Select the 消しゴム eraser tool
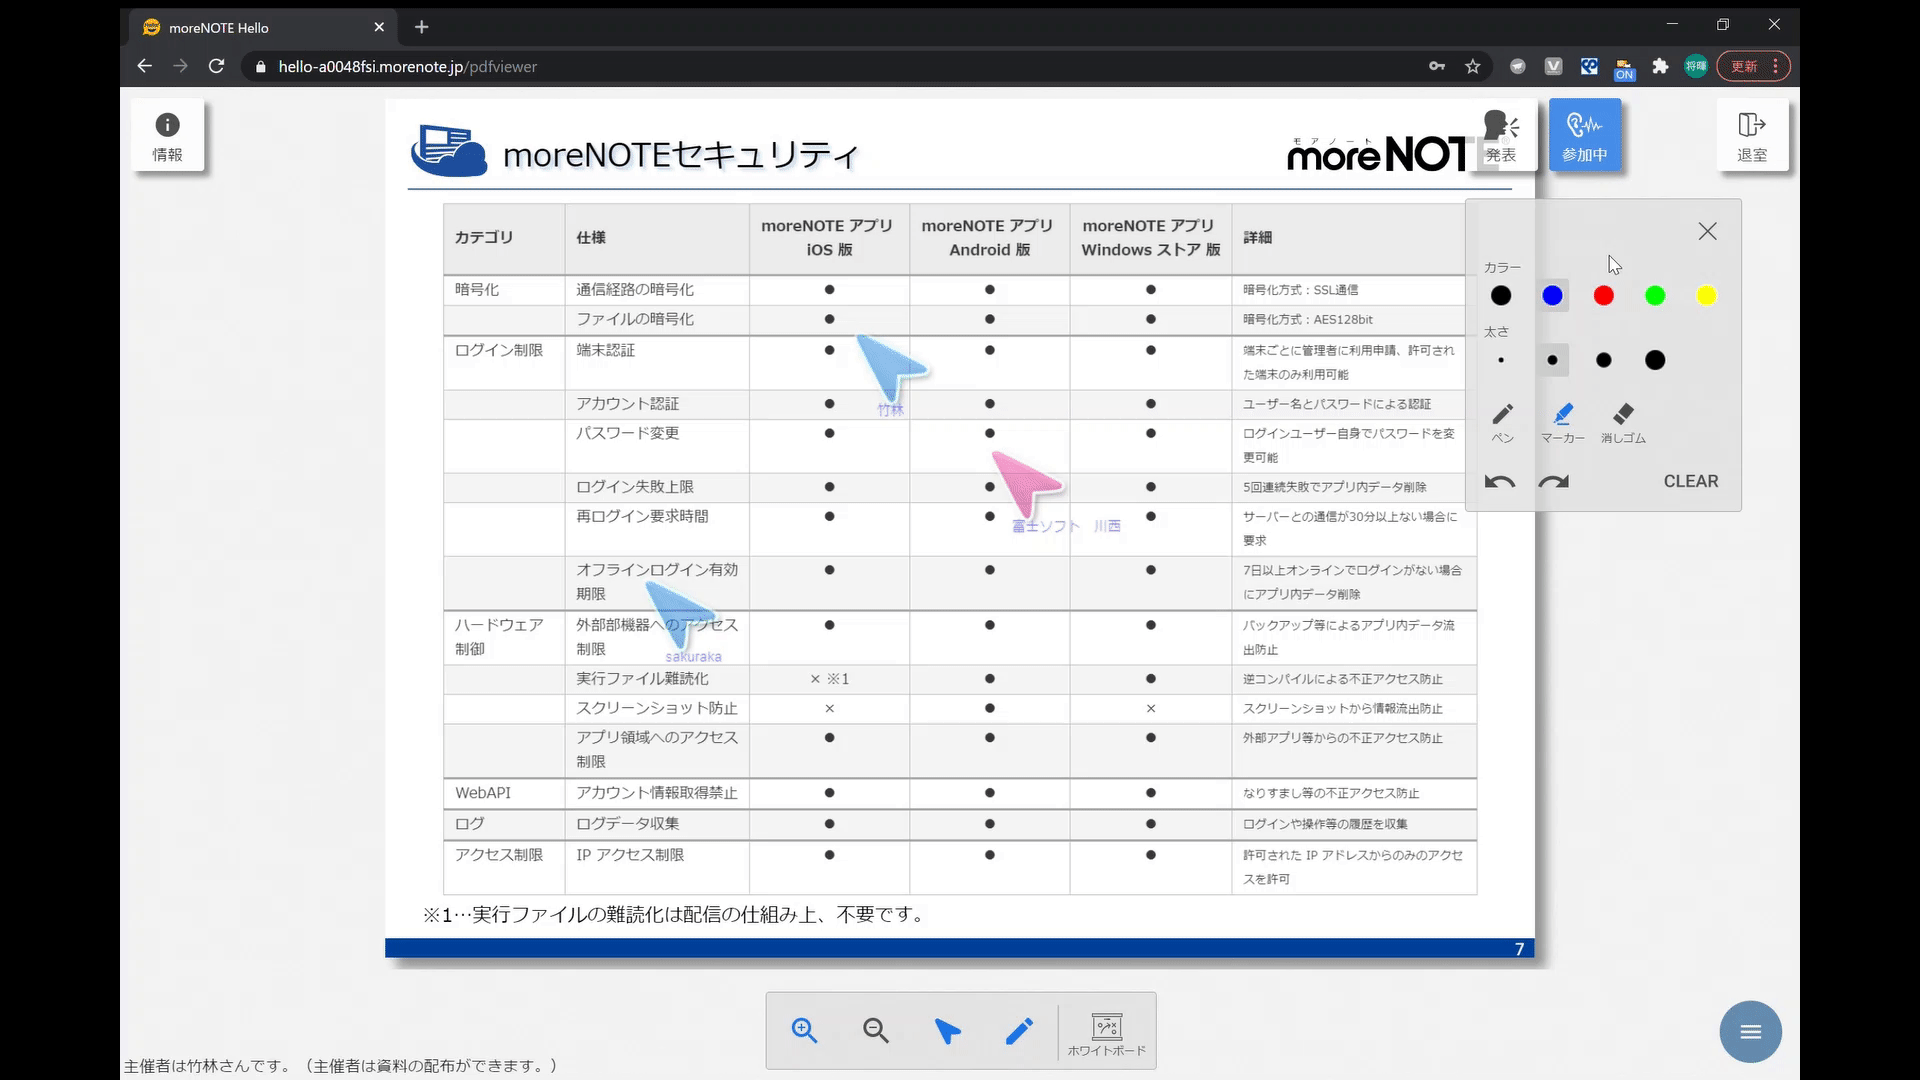This screenshot has width=1920, height=1080. [1623, 422]
